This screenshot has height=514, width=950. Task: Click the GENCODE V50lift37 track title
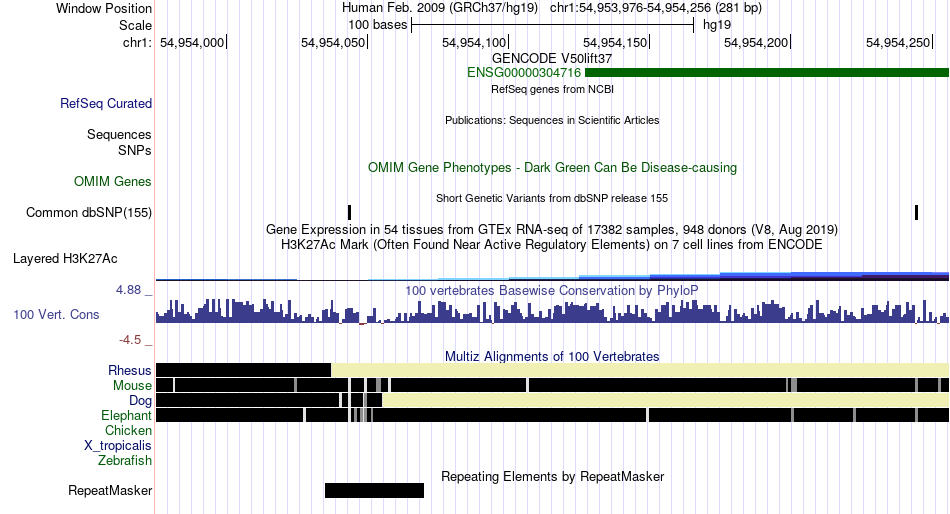[552, 59]
